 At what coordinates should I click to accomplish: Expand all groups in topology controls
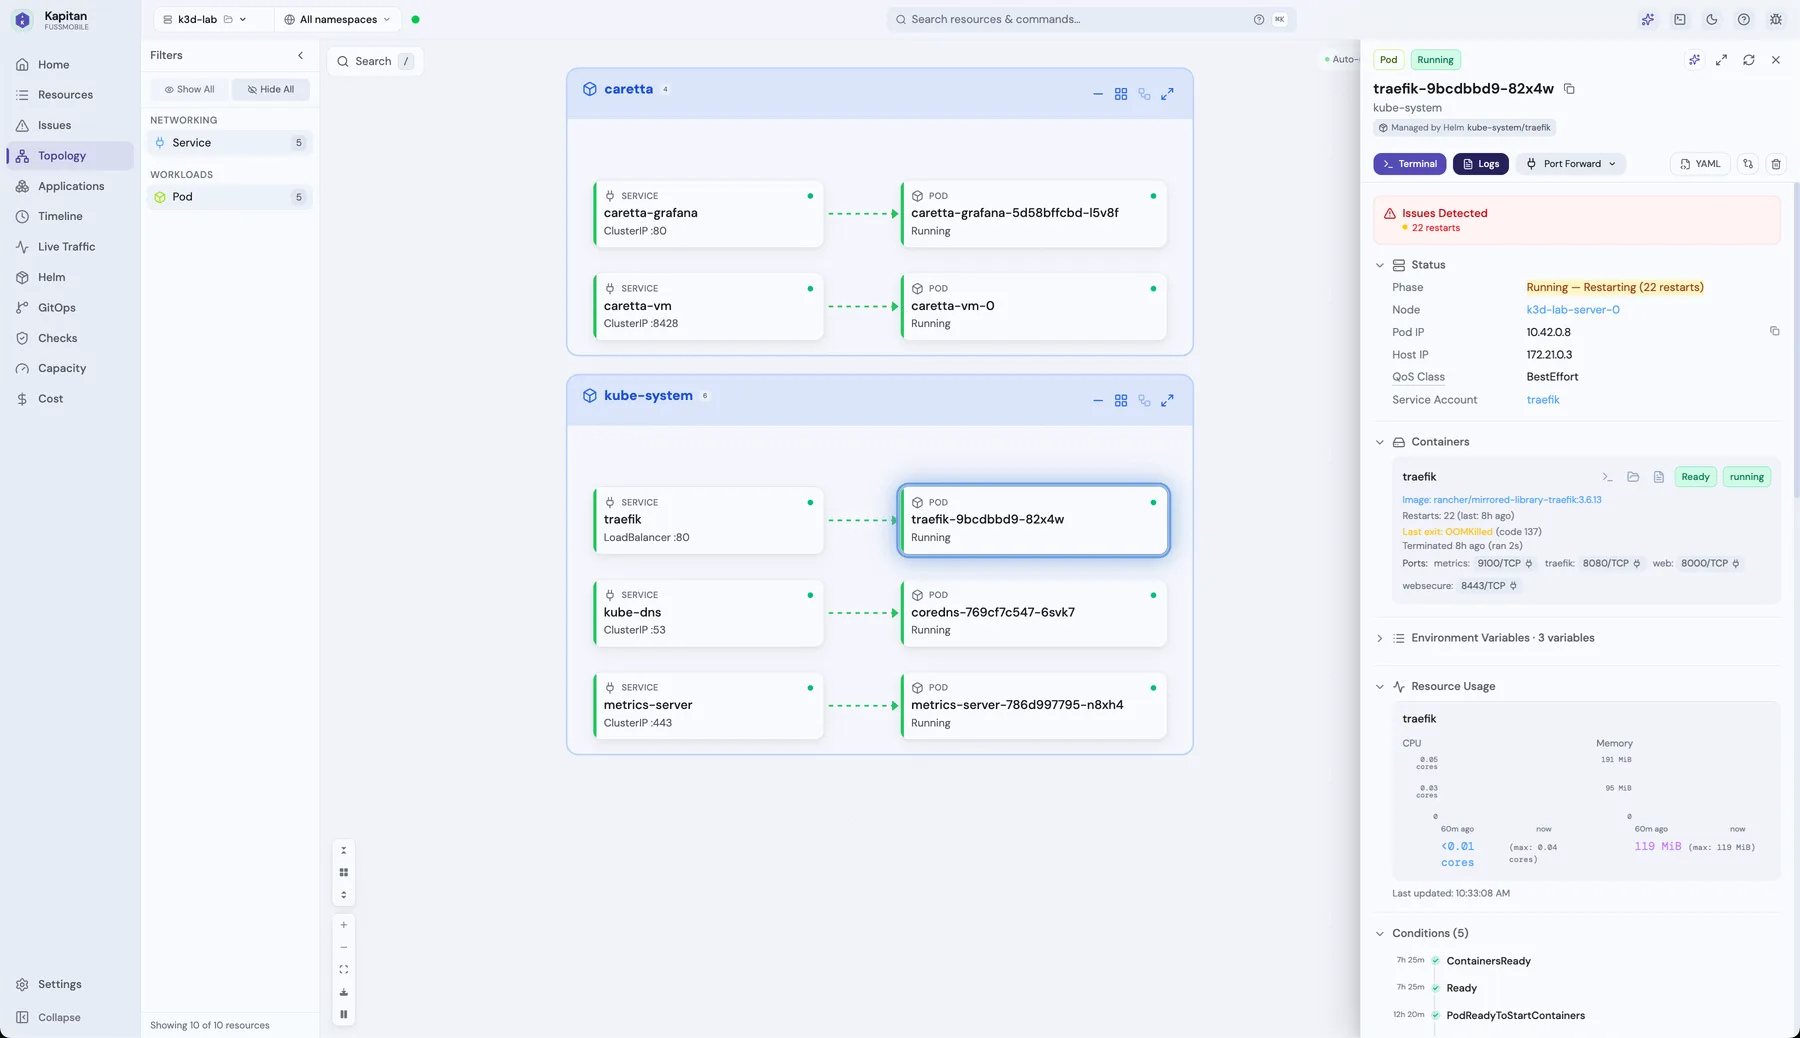point(344,895)
